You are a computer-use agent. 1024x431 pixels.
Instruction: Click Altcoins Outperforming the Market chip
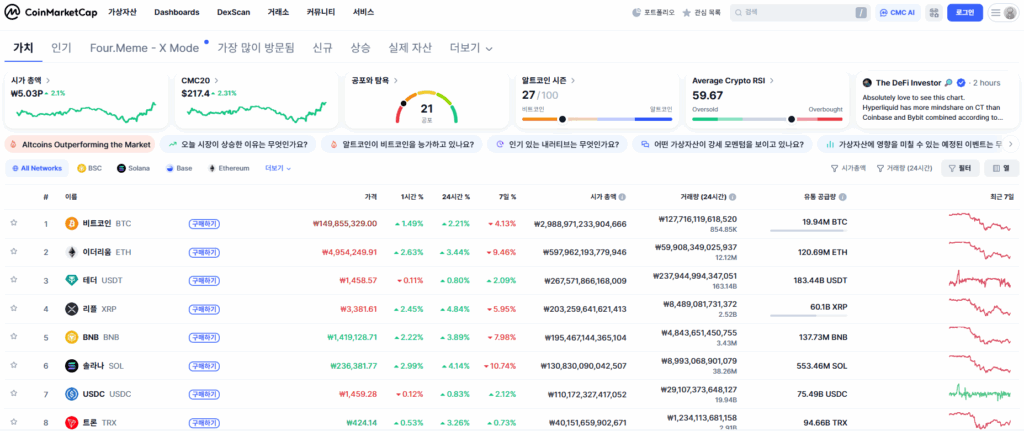(80, 144)
